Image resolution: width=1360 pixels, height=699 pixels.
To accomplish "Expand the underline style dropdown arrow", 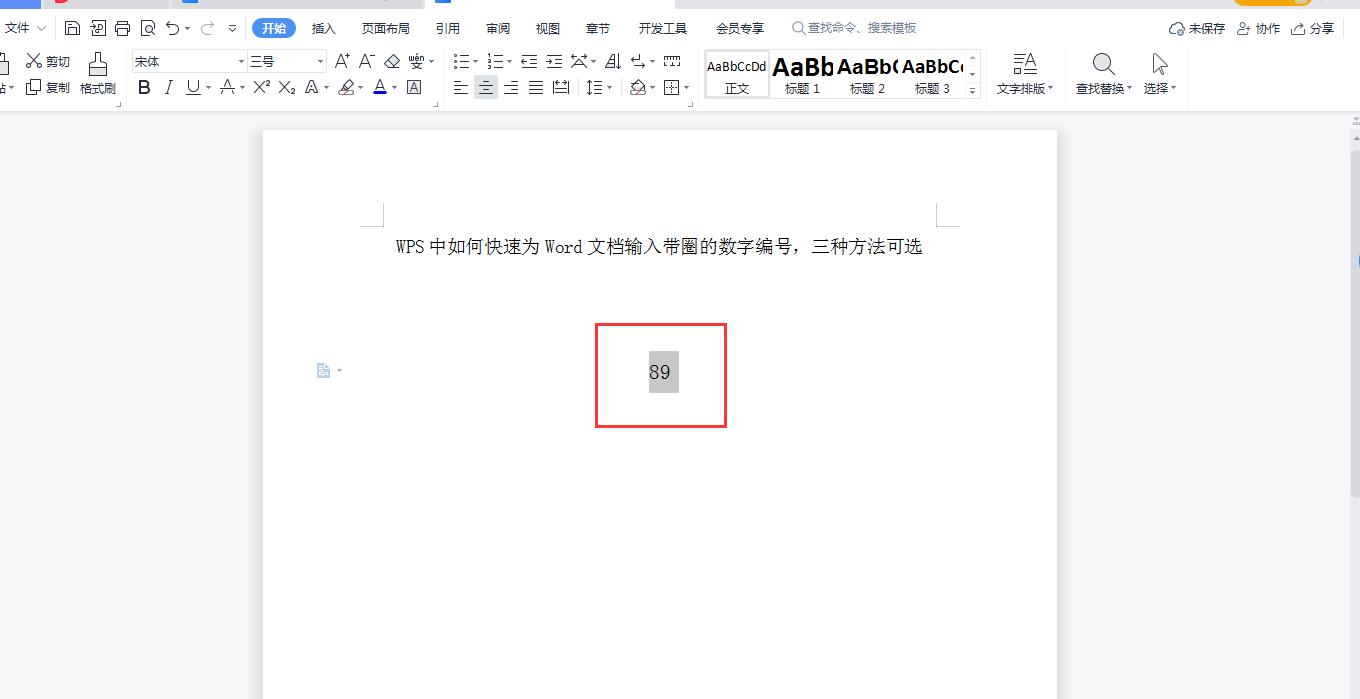I will 208,88.
